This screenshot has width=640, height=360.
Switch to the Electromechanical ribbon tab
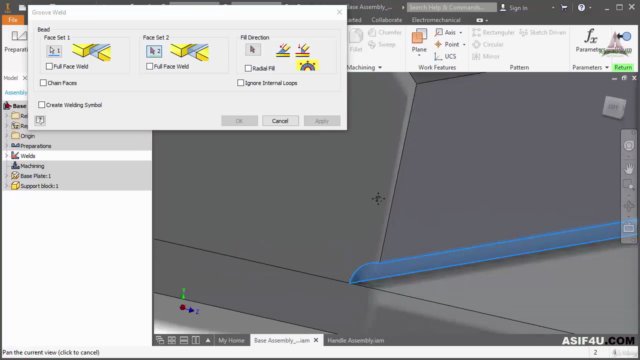click(x=436, y=20)
